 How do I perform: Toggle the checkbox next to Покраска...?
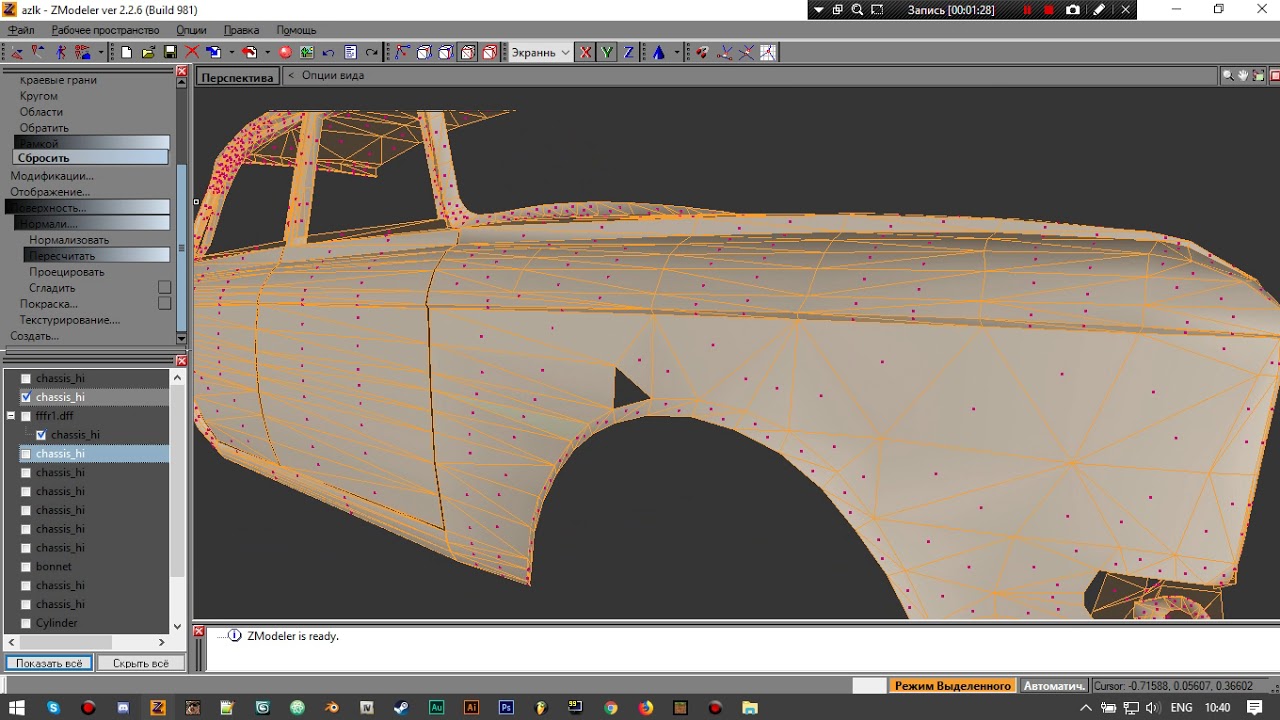(165, 304)
